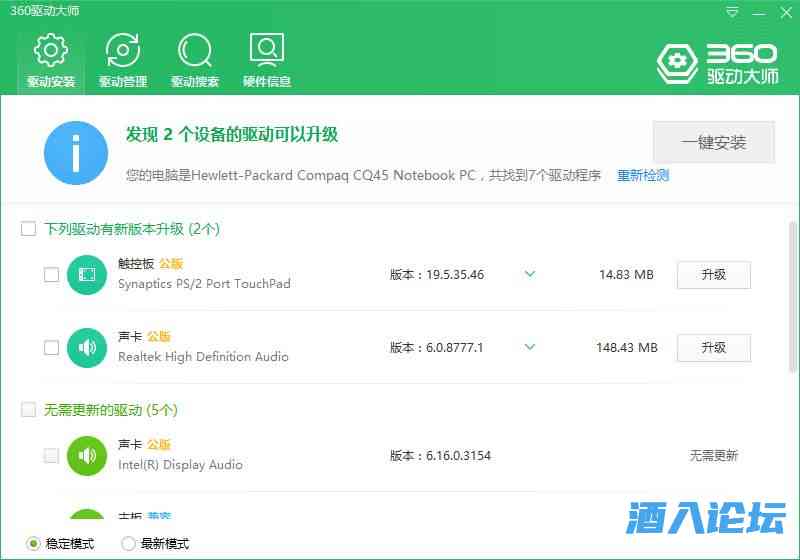Click the 重新检测 link

tap(643, 175)
